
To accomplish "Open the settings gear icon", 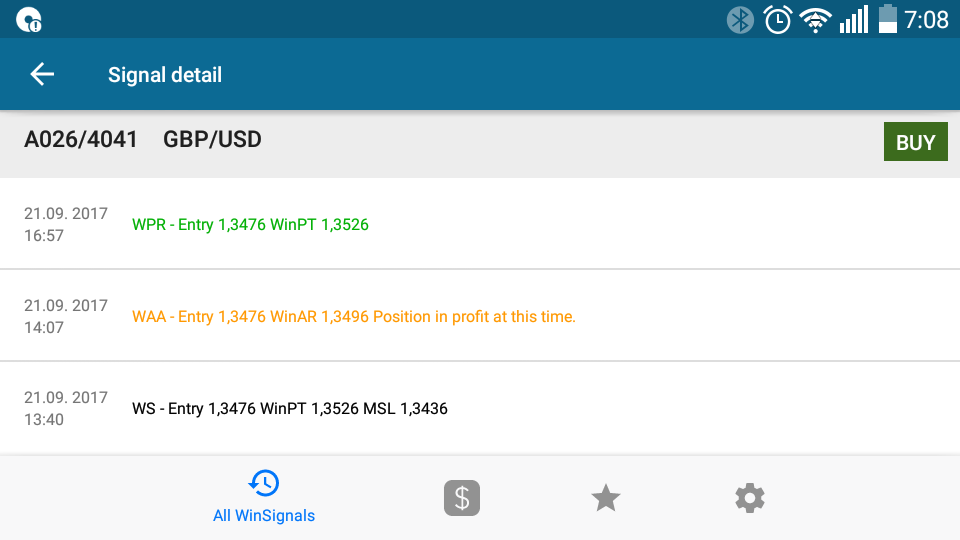I will pos(750,498).
